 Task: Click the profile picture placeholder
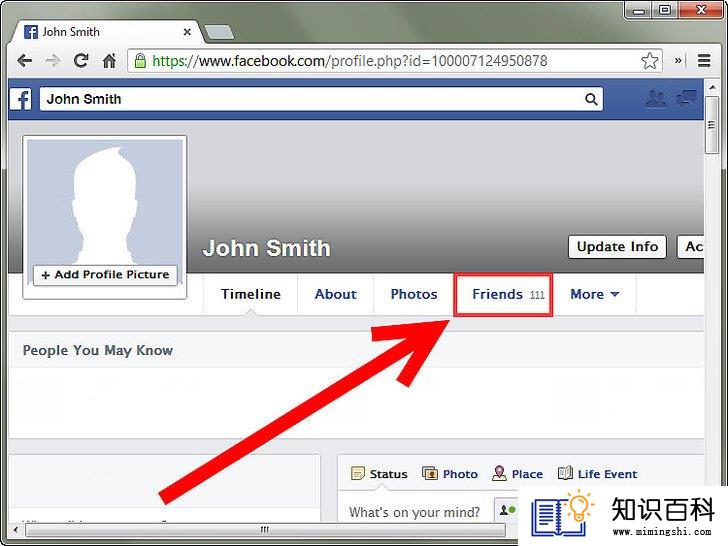[x=105, y=202]
